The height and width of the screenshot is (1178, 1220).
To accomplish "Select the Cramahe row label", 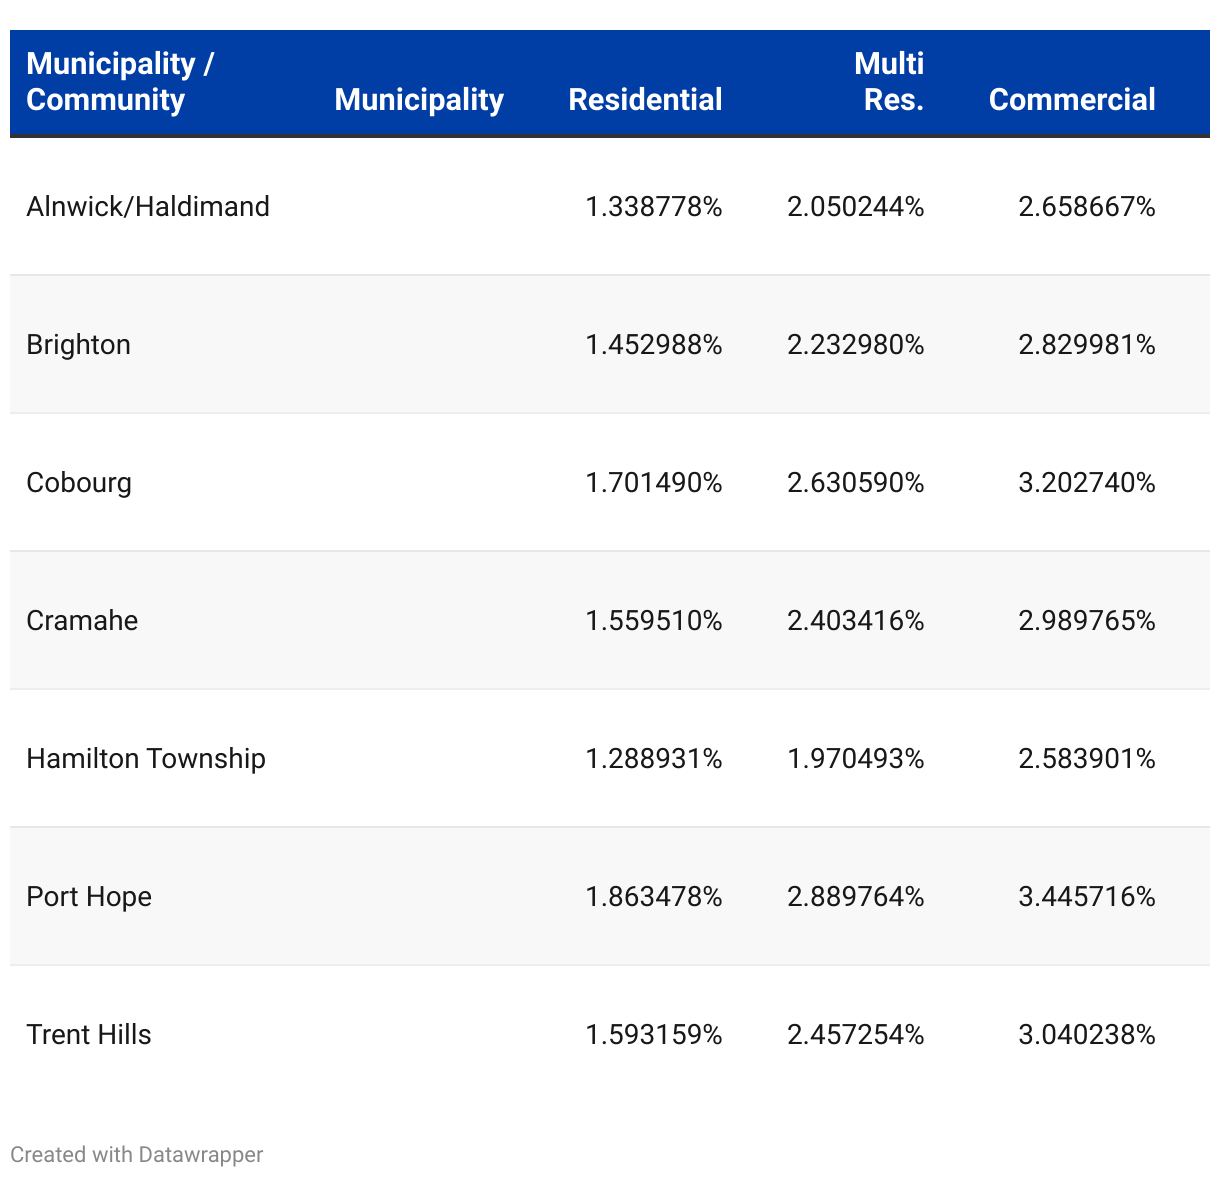I will 82,621.
